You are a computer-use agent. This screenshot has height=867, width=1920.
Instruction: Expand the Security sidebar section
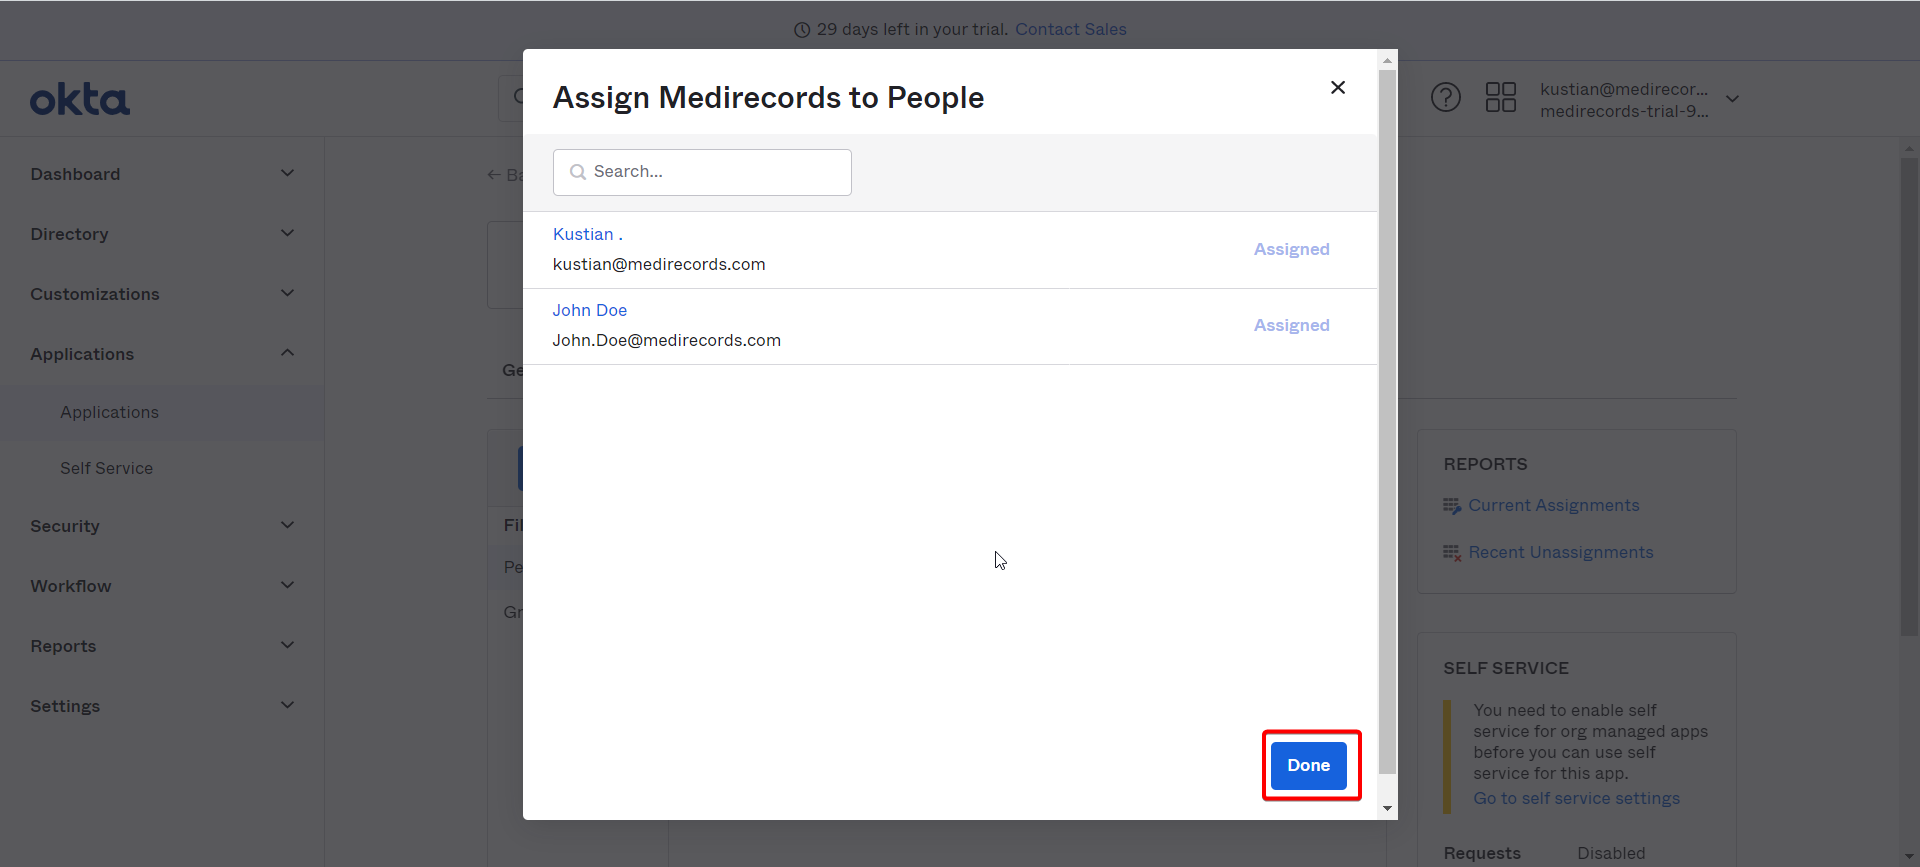click(287, 525)
